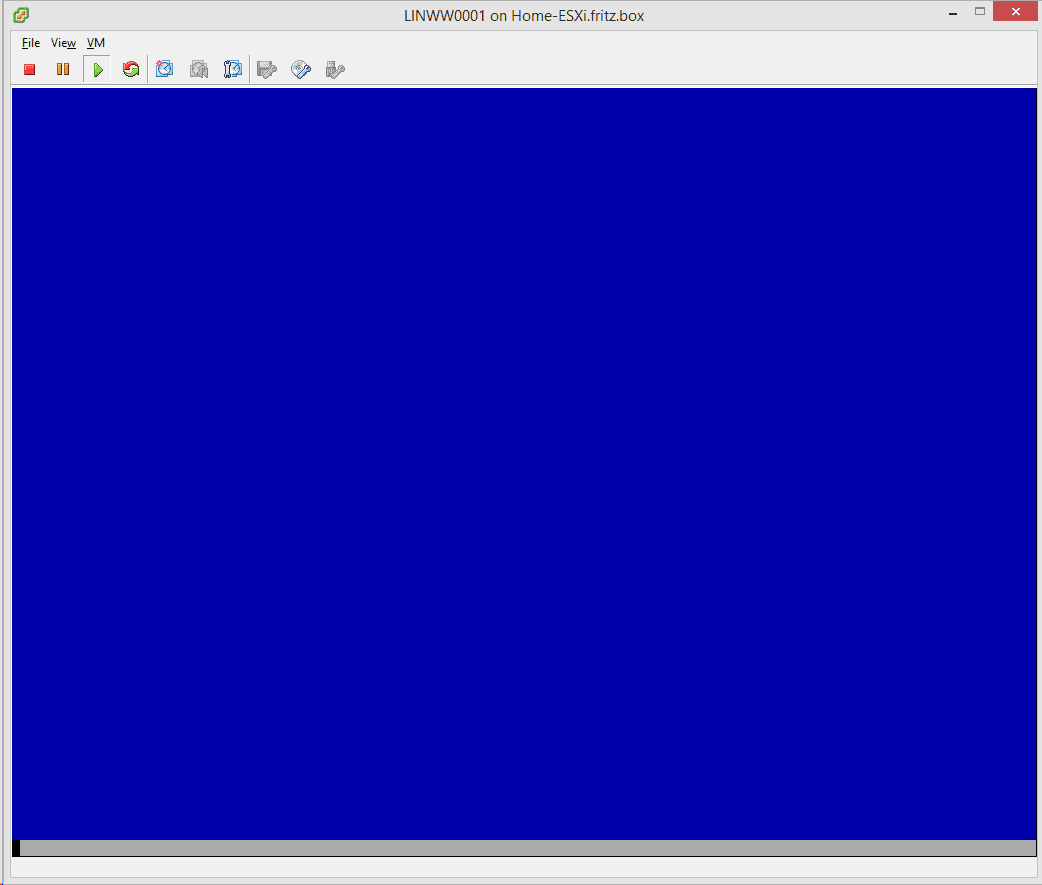
Task: Click the red Power Off button
Action: coord(29,70)
